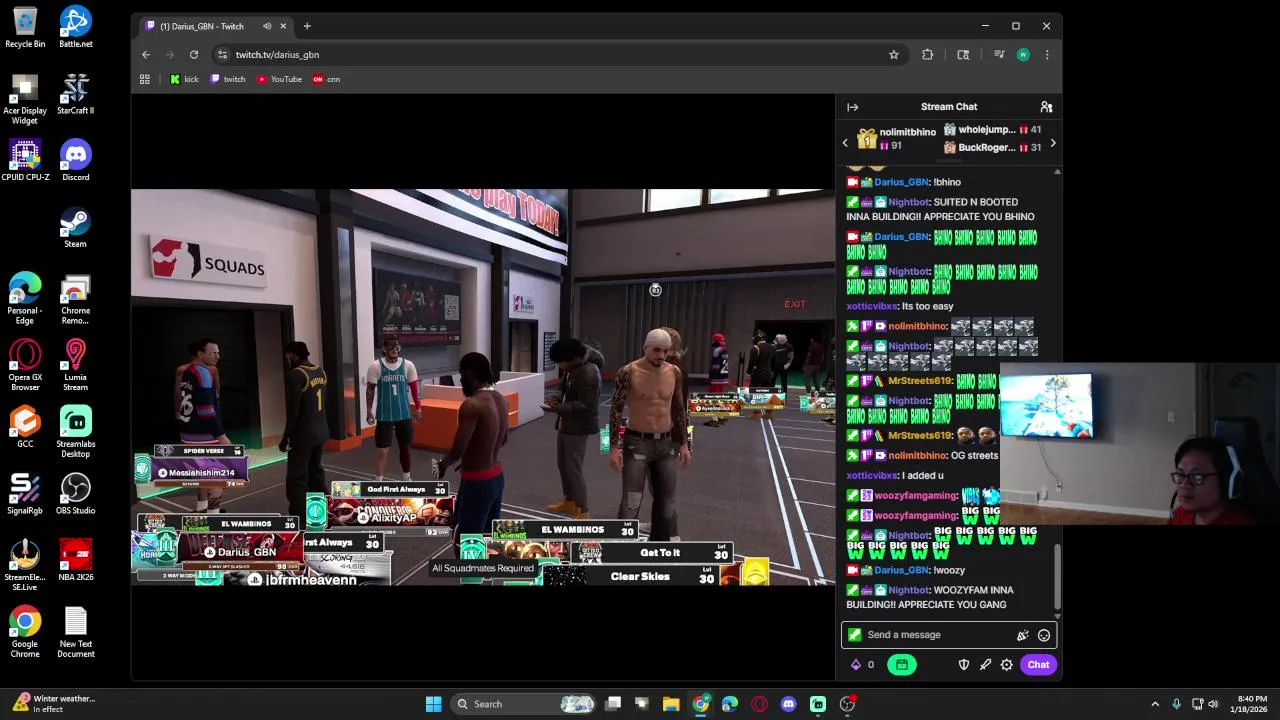Open SignalRgb desktop shortcut

[x=25, y=494]
